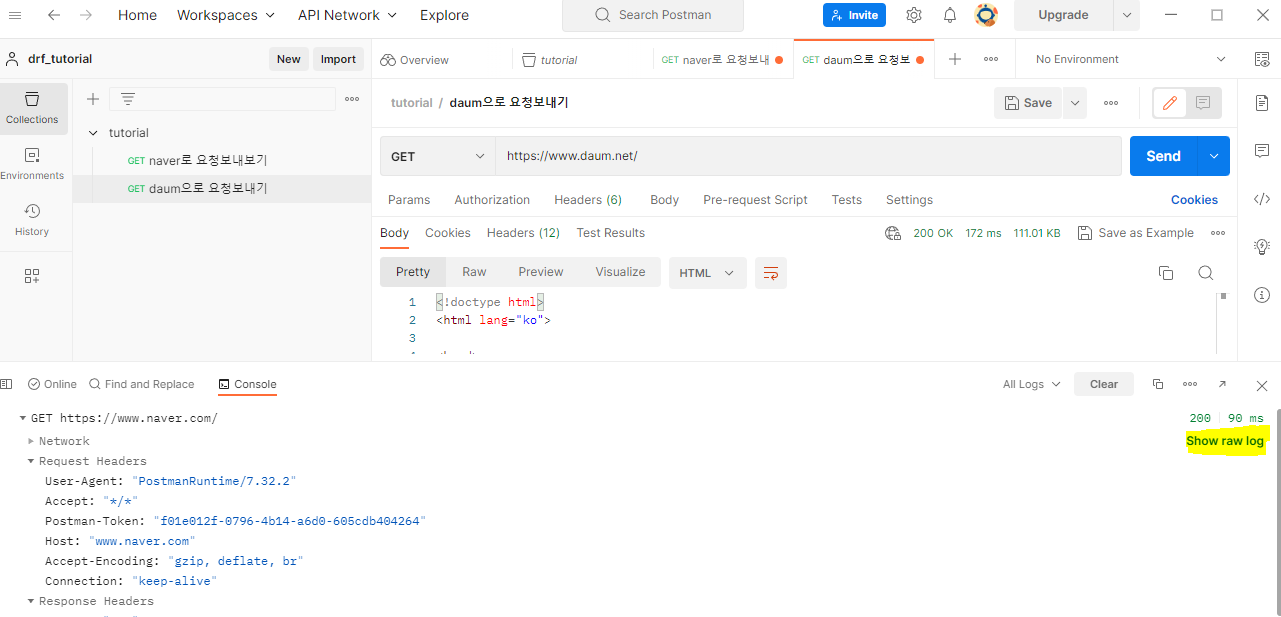Switch response view to Raw
The width and height of the screenshot is (1281, 617).
click(474, 272)
